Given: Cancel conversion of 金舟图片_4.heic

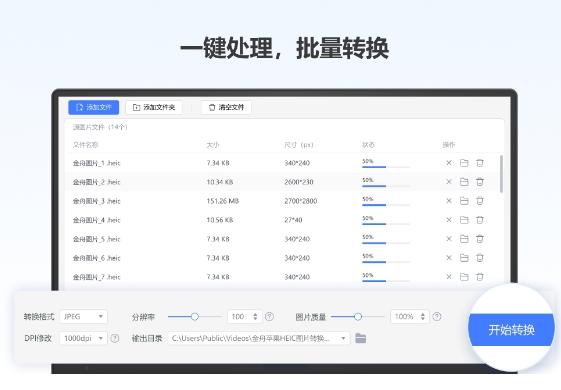Looking at the screenshot, I should pyautogui.click(x=449, y=220).
